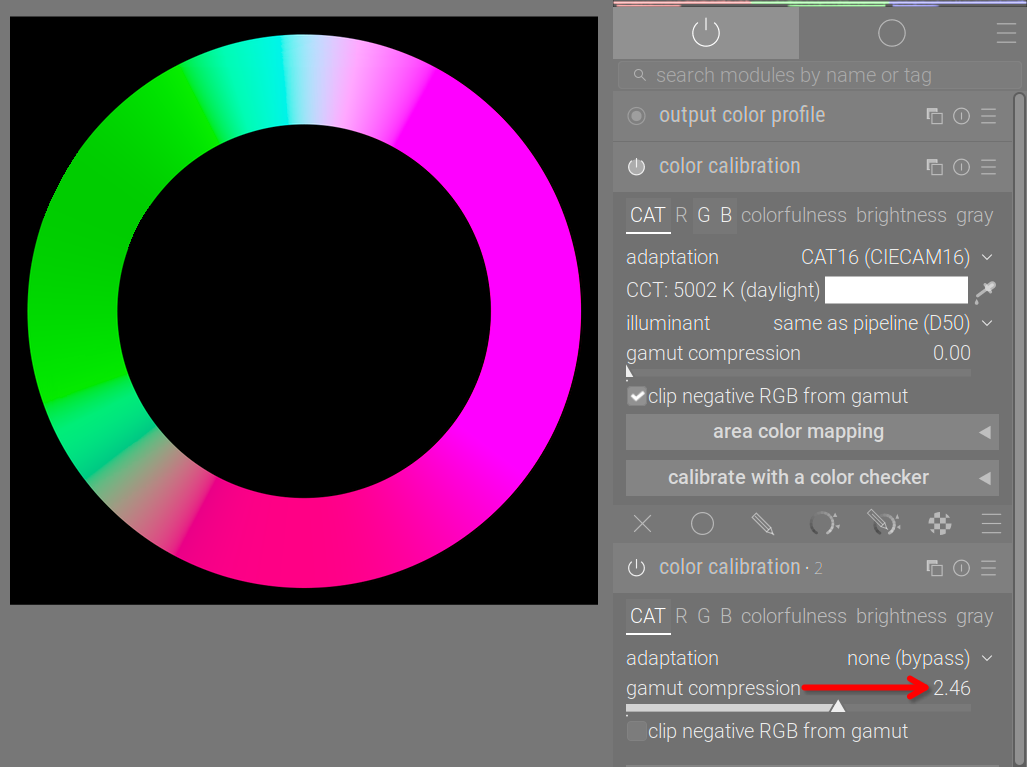This screenshot has height=767, width=1027.
Task: Uncheck clip negative RGB from gamut (first module)
Action: pos(637,396)
